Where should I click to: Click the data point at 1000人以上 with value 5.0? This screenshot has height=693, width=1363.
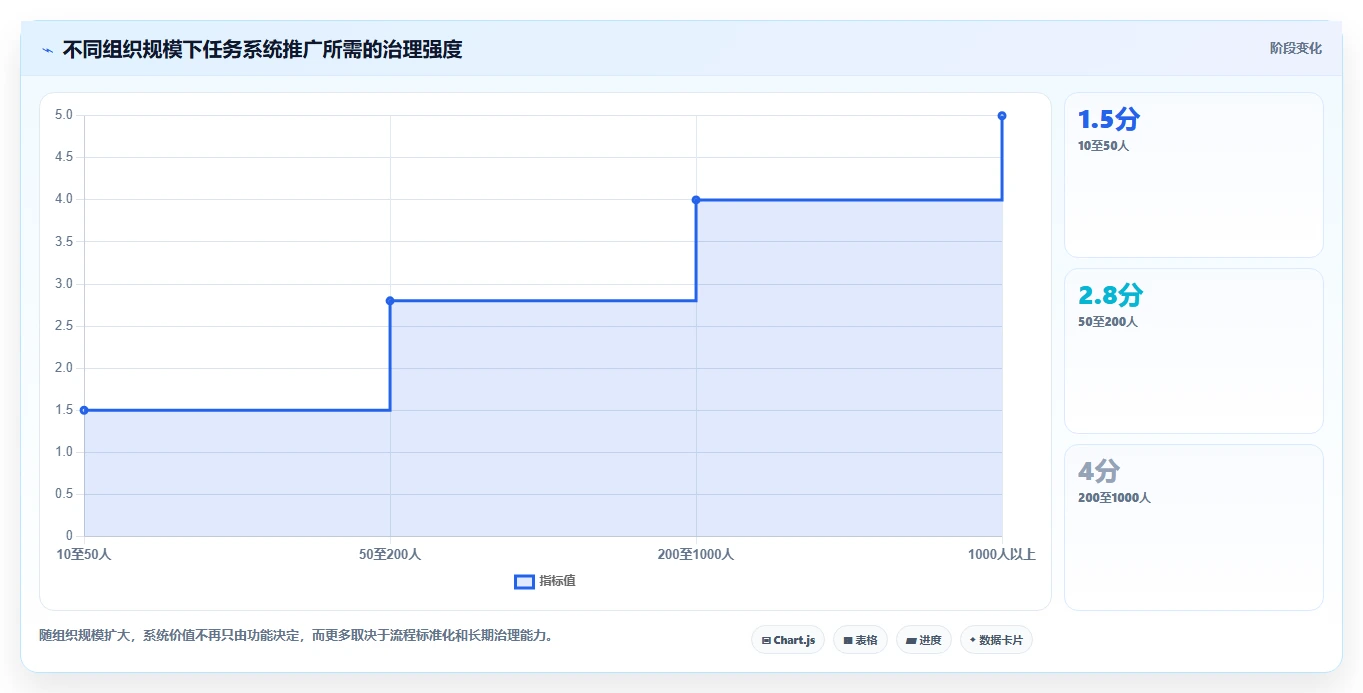tap(1002, 115)
